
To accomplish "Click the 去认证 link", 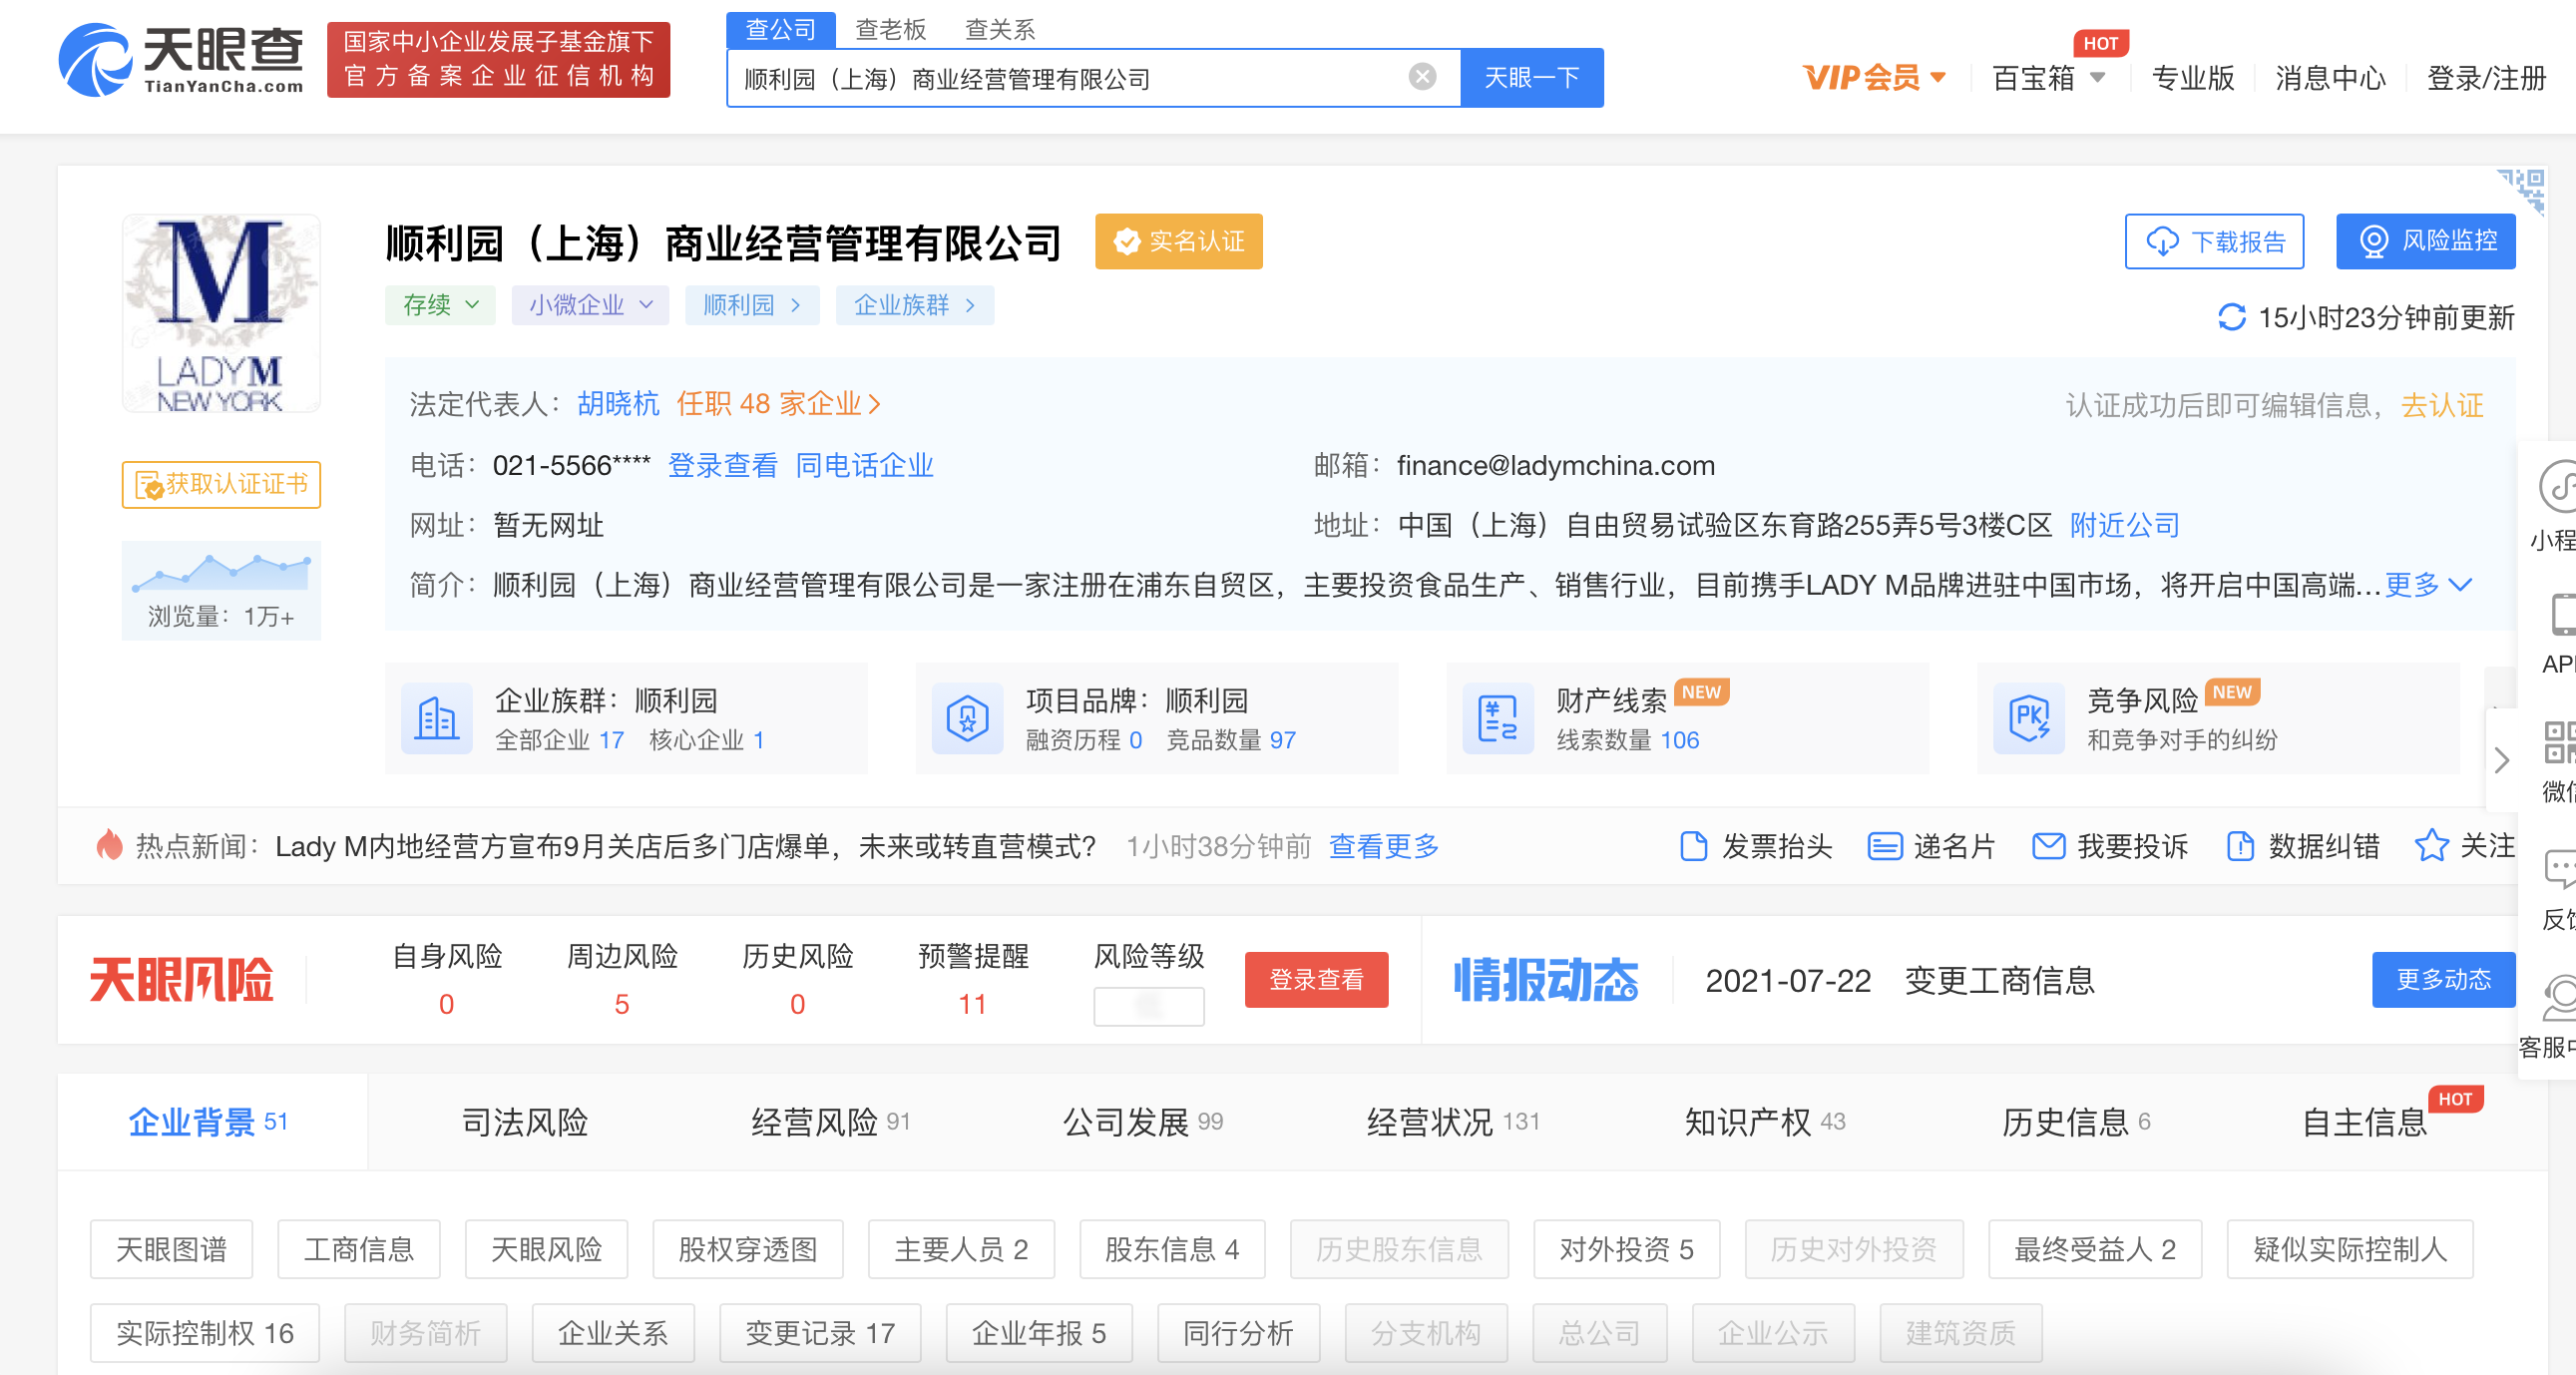I will (2442, 405).
